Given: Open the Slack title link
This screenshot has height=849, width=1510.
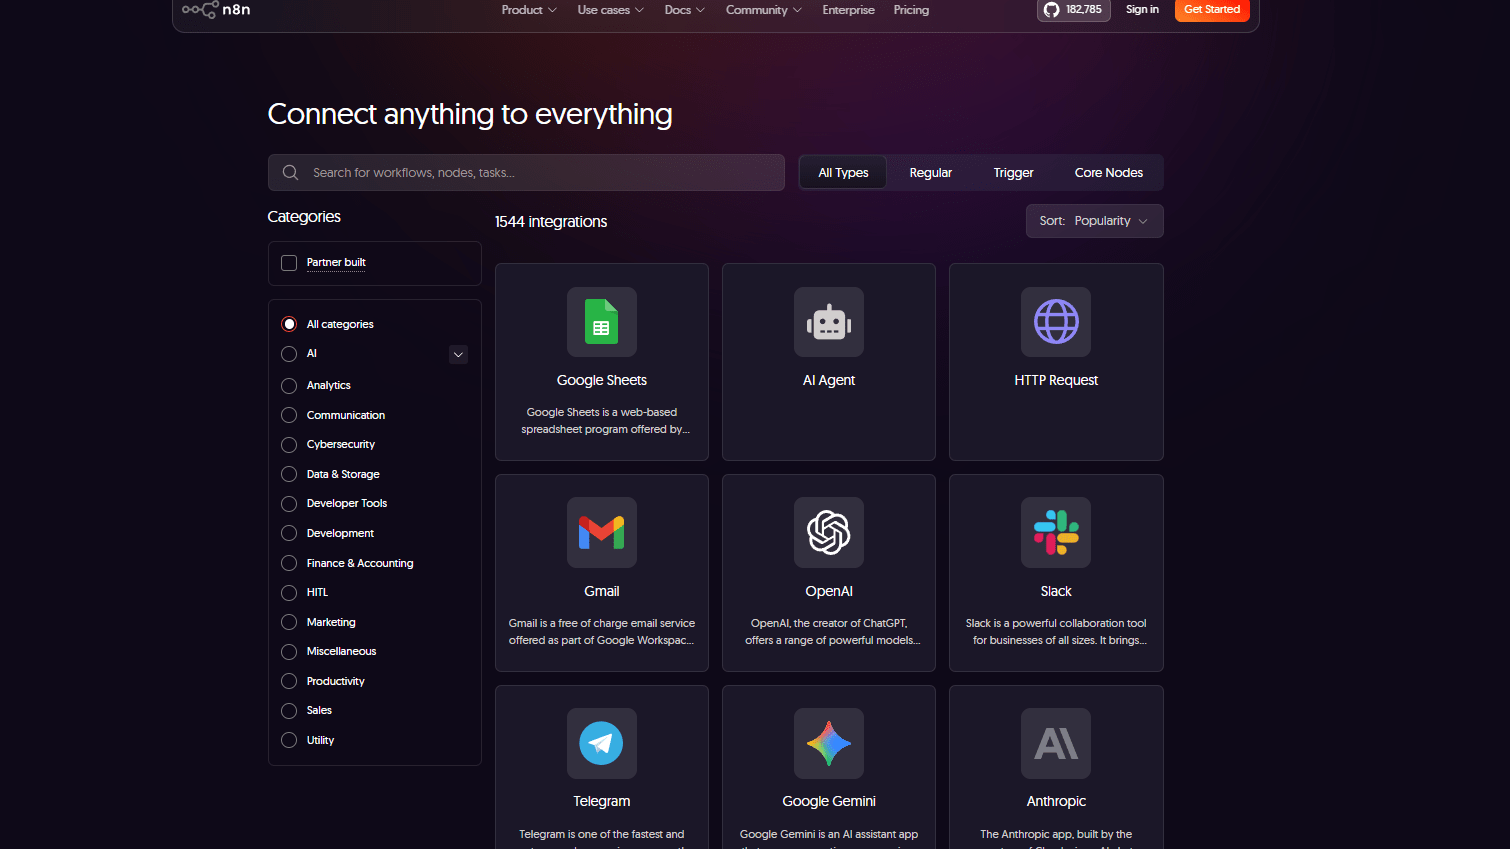Looking at the screenshot, I should tap(1056, 591).
